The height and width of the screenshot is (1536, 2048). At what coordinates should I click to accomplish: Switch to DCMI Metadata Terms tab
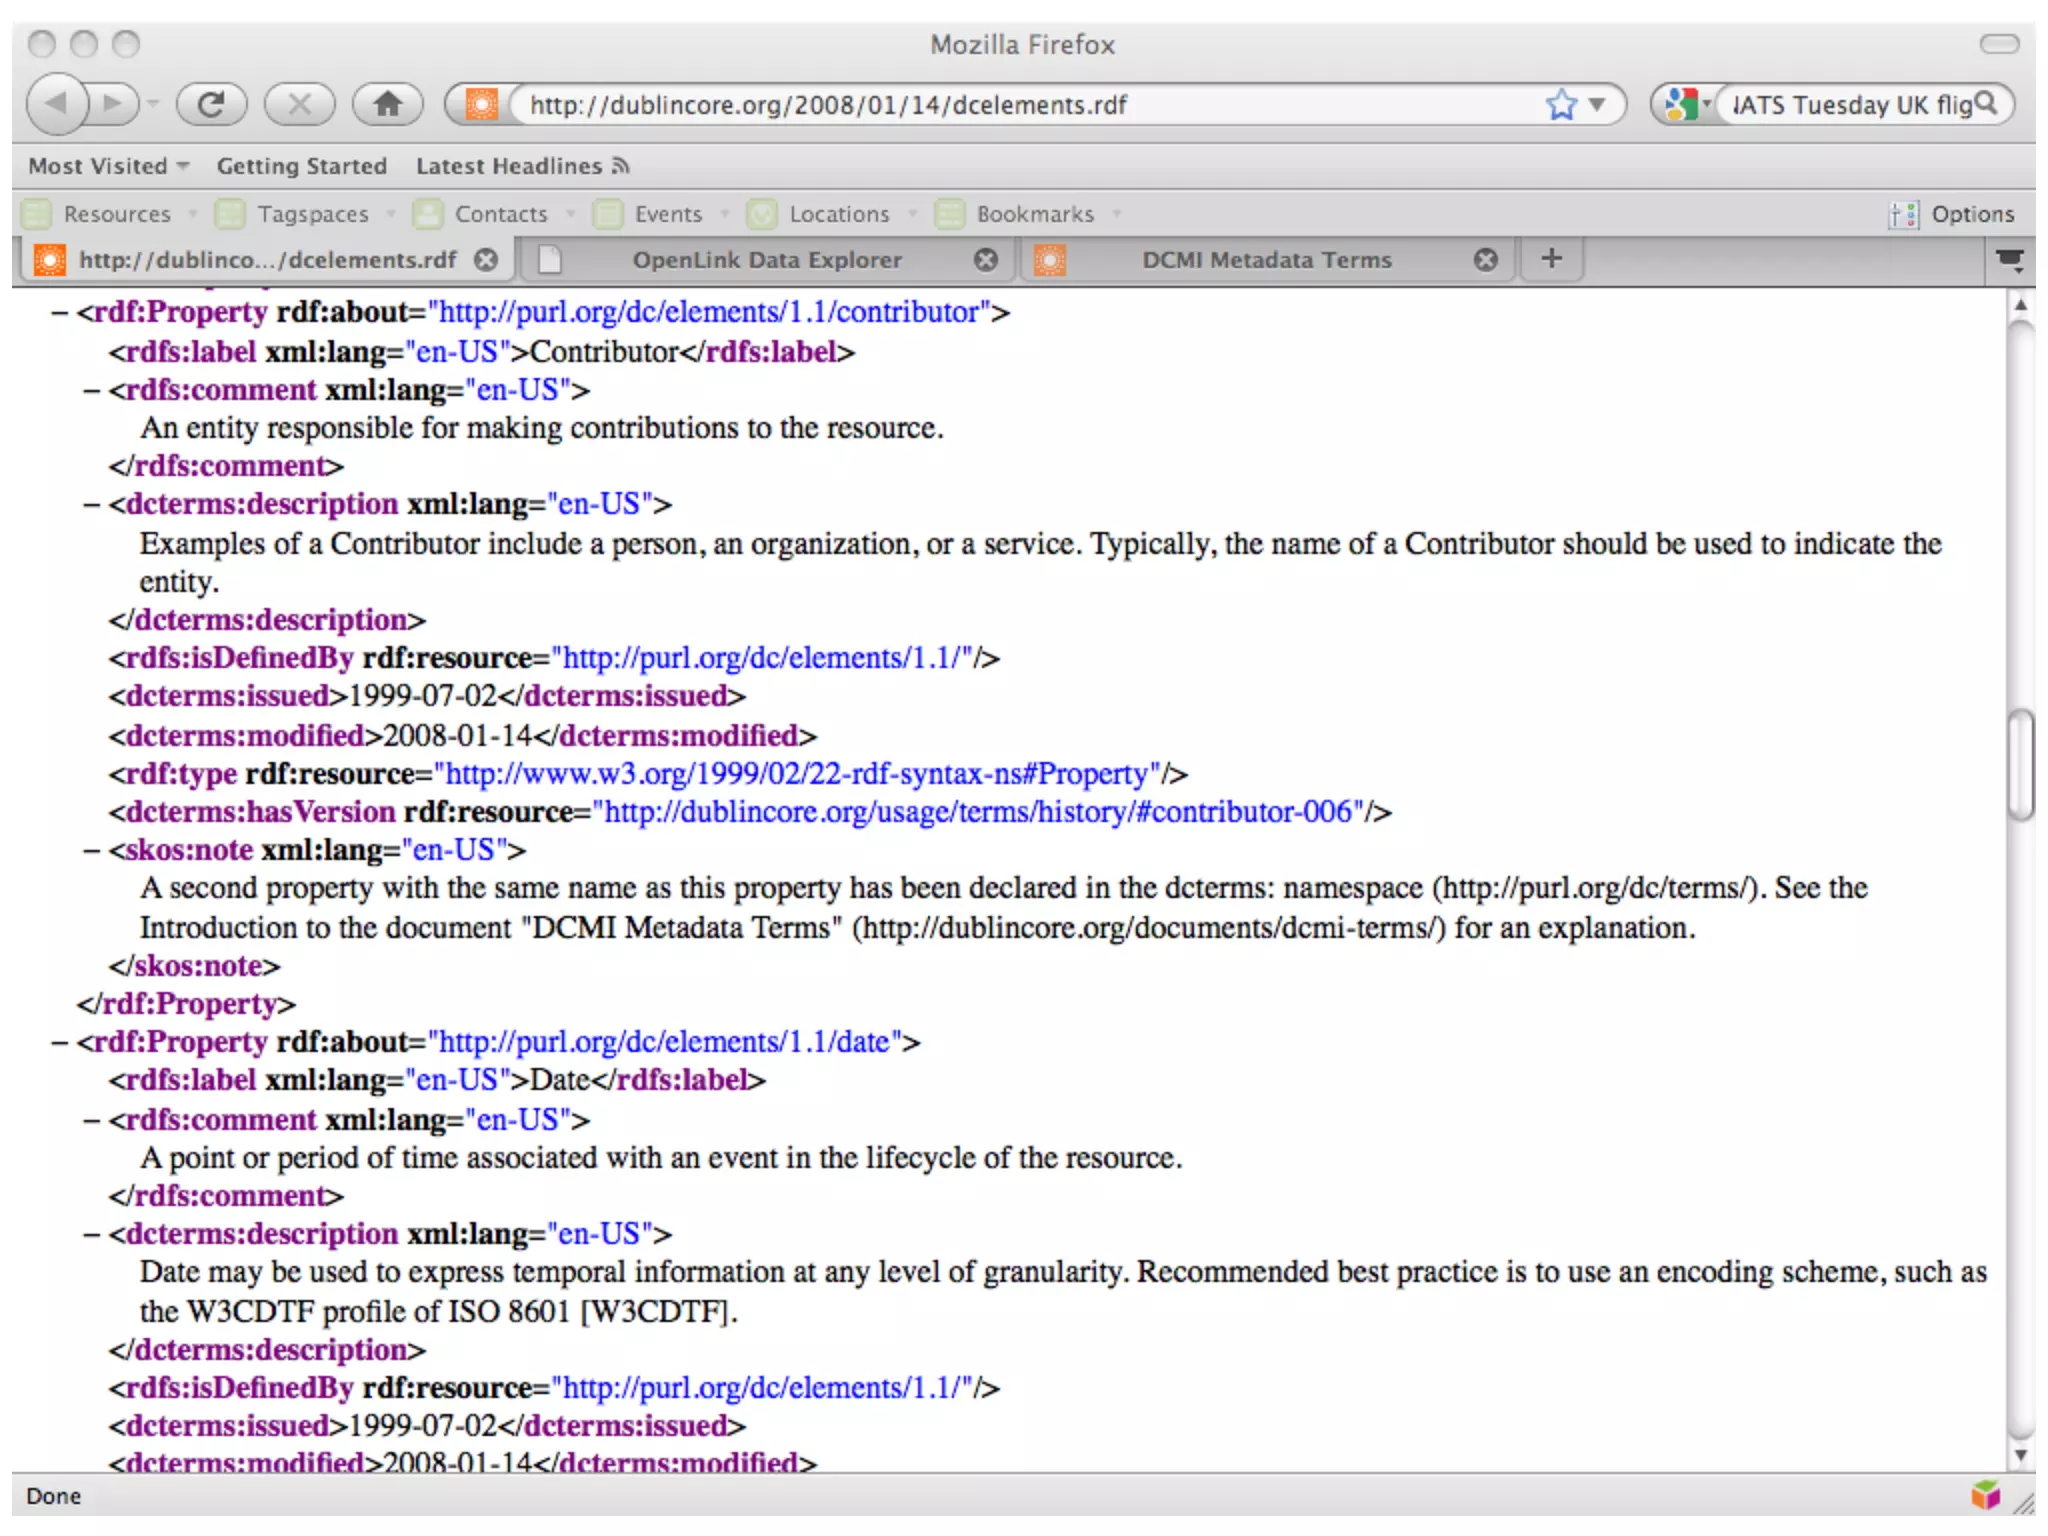click(x=1265, y=260)
